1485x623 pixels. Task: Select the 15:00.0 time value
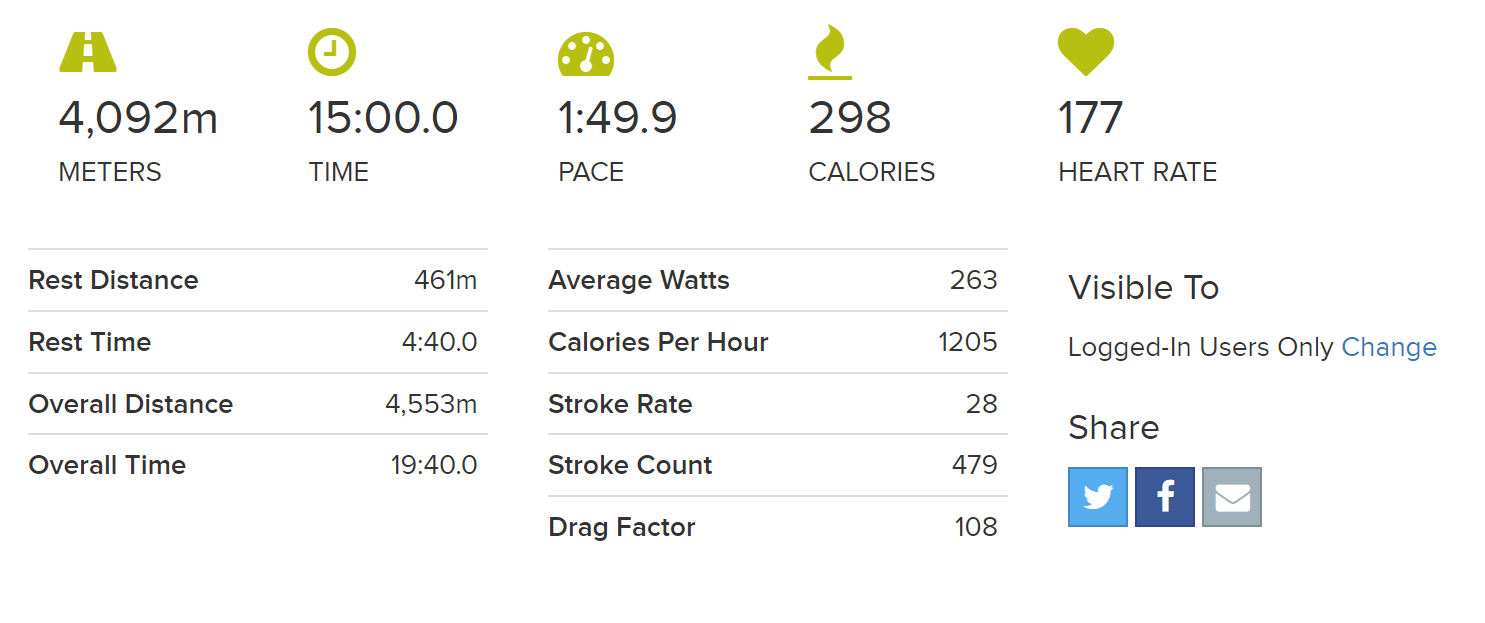[383, 118]
